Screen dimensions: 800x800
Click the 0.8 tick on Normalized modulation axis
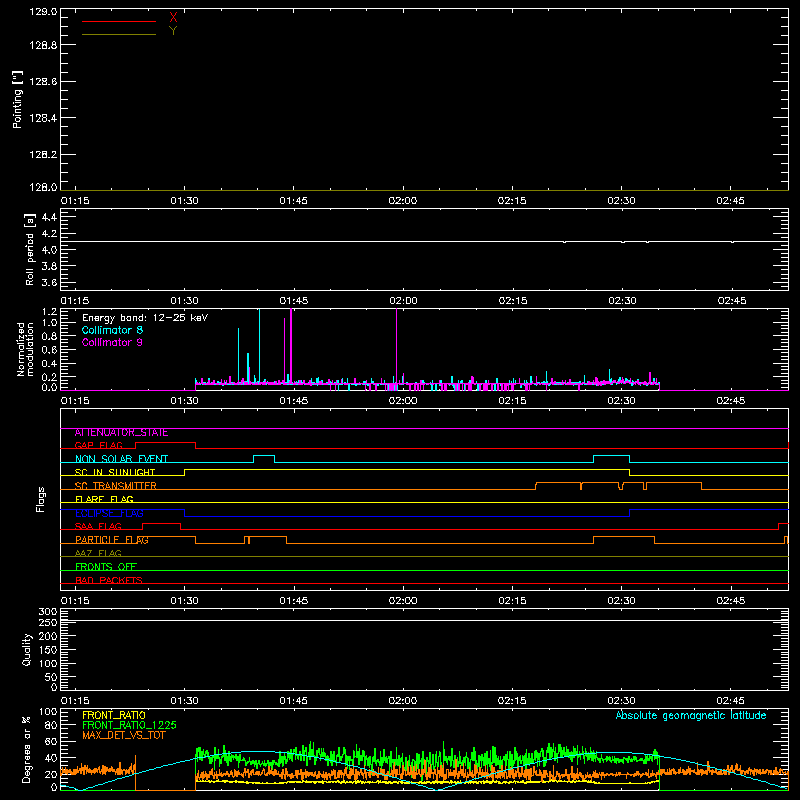coord(49,336)
